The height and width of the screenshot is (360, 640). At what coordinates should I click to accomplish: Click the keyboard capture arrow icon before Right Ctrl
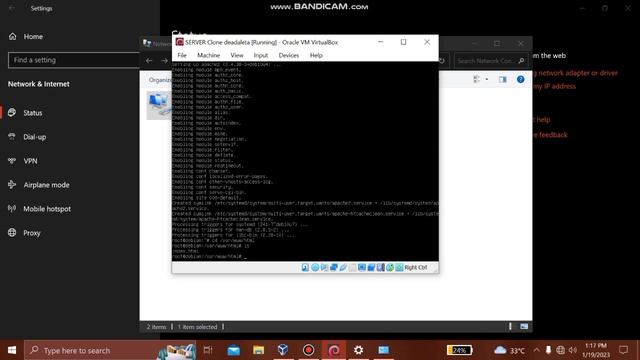tap(399, 267)
